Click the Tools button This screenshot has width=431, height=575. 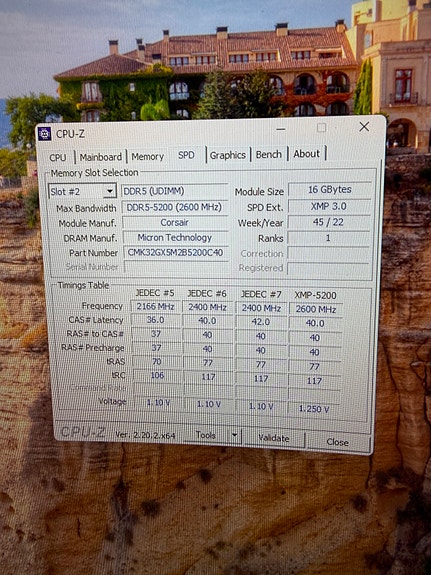pyautogui.click(x=206, y=435)
